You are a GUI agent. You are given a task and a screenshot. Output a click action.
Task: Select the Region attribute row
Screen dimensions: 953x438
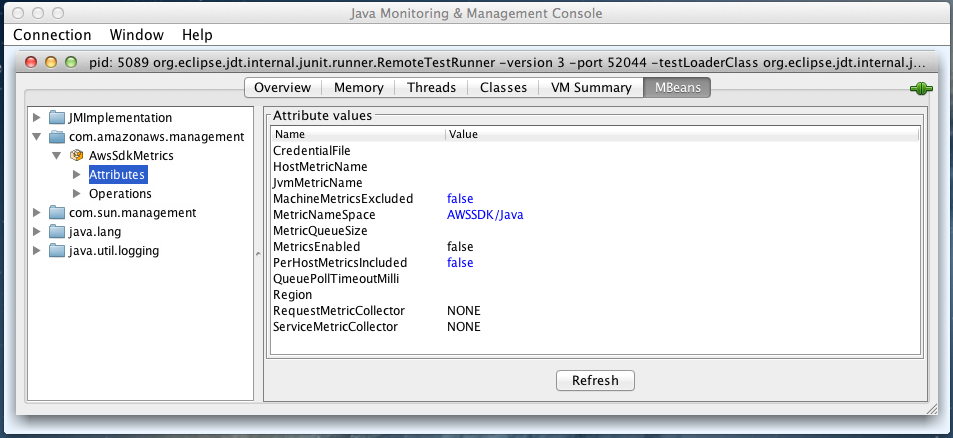coord(595,295)
